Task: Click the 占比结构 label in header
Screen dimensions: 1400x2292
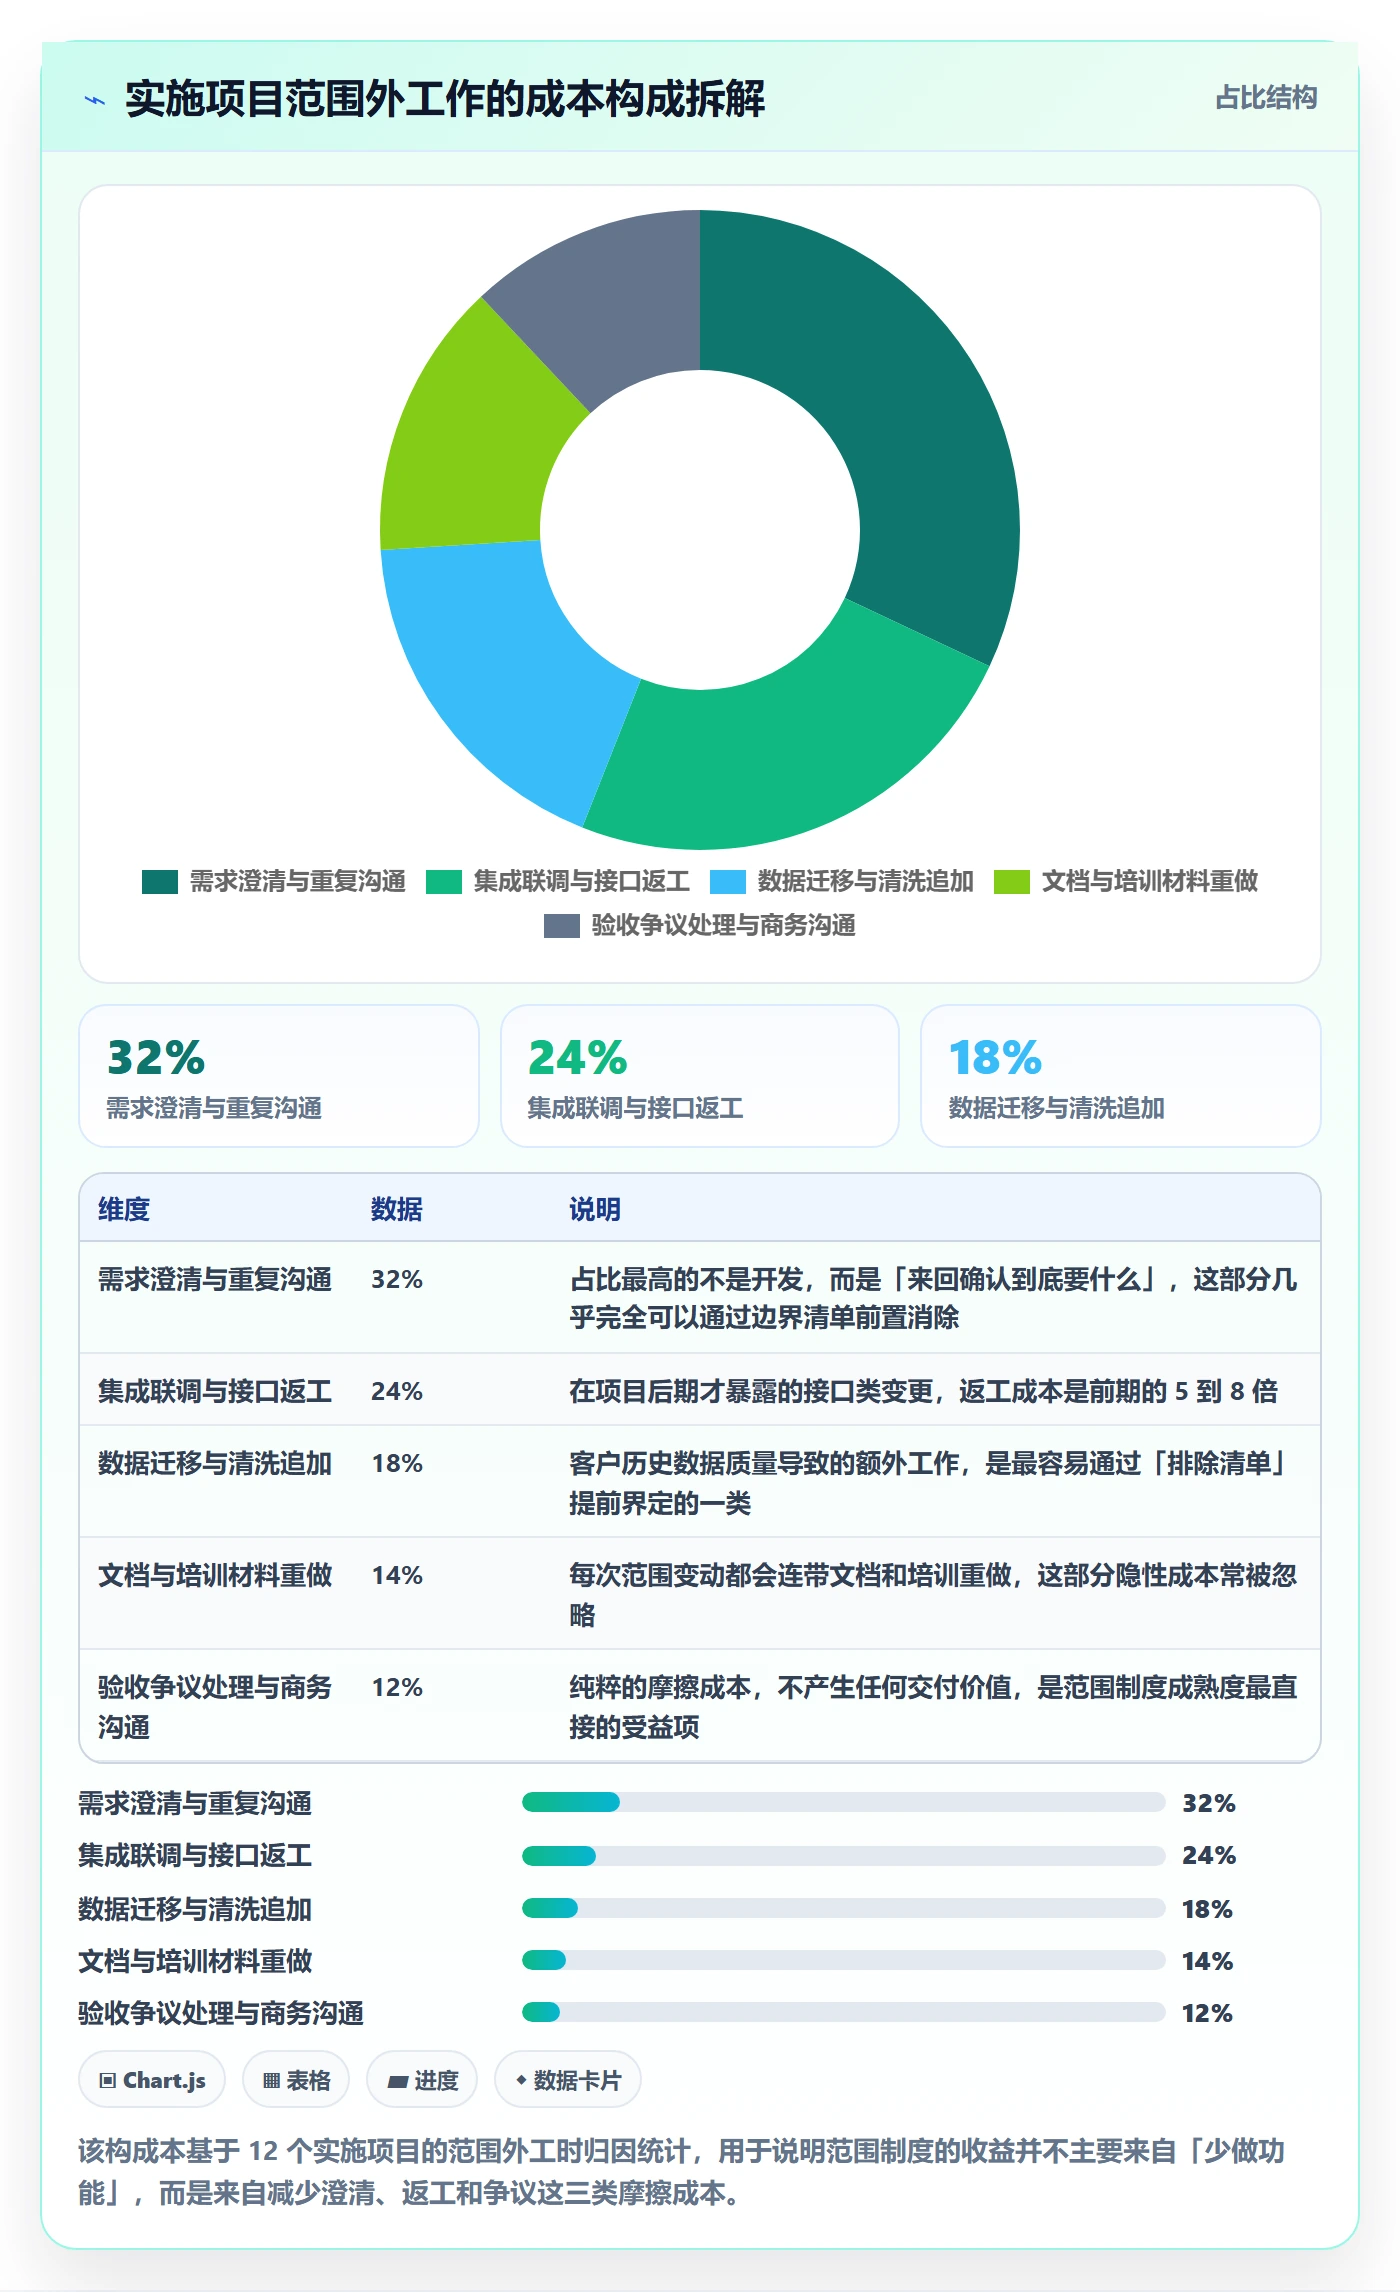Action: click(1266, 98)
